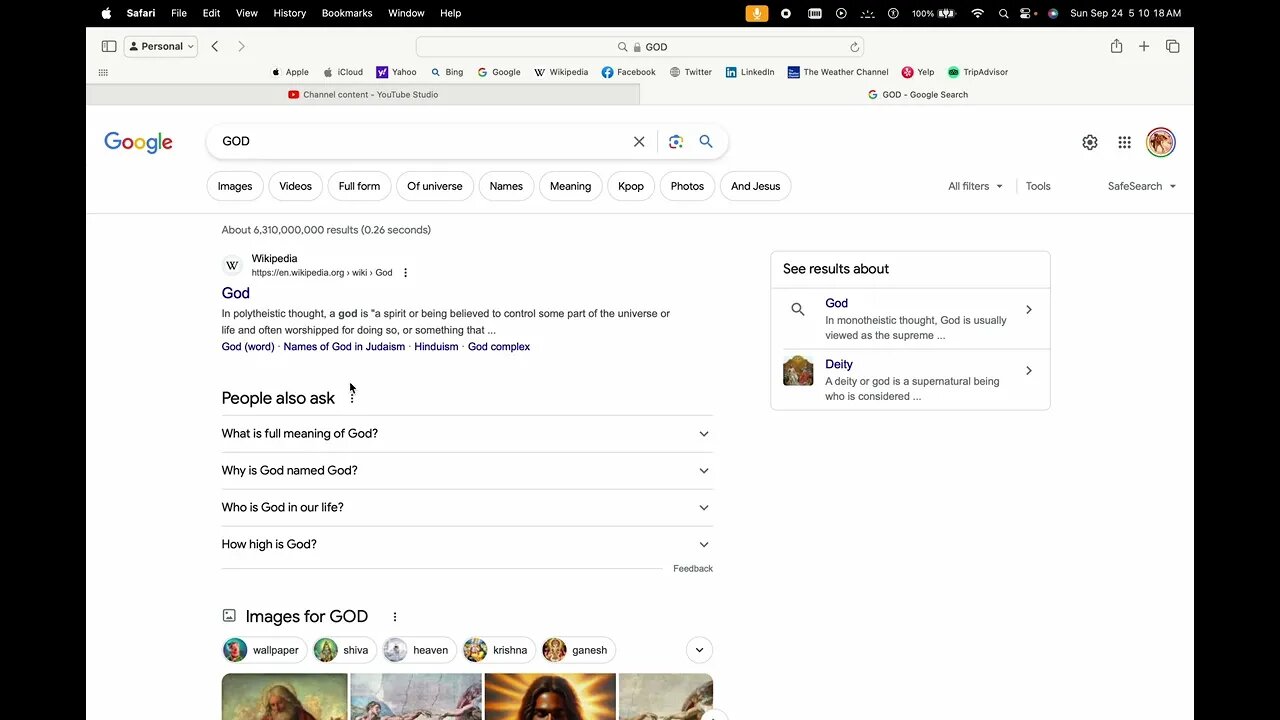Go back with the Safari back arrow
Viewport: 1280px width, 720px height.
point(215,46)
